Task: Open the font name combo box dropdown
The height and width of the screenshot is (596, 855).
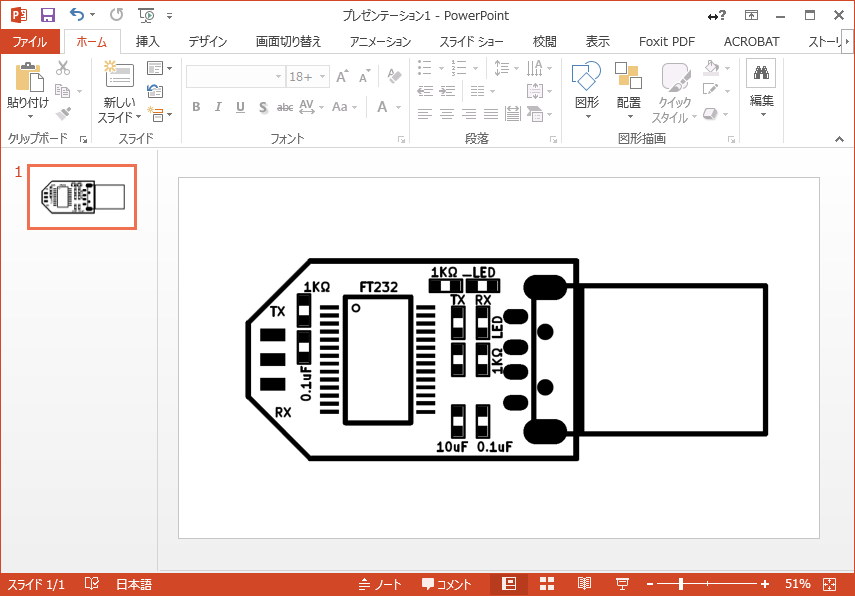Action: [x=278, y=77]
